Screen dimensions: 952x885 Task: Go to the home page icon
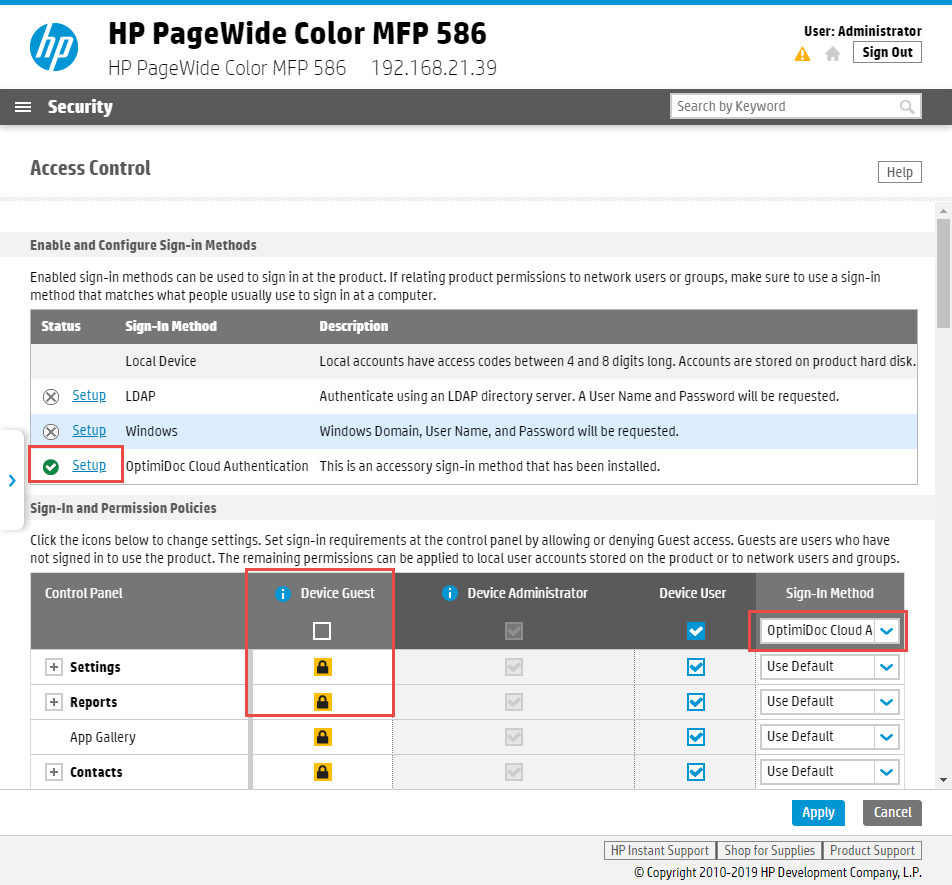coord(832,54)
